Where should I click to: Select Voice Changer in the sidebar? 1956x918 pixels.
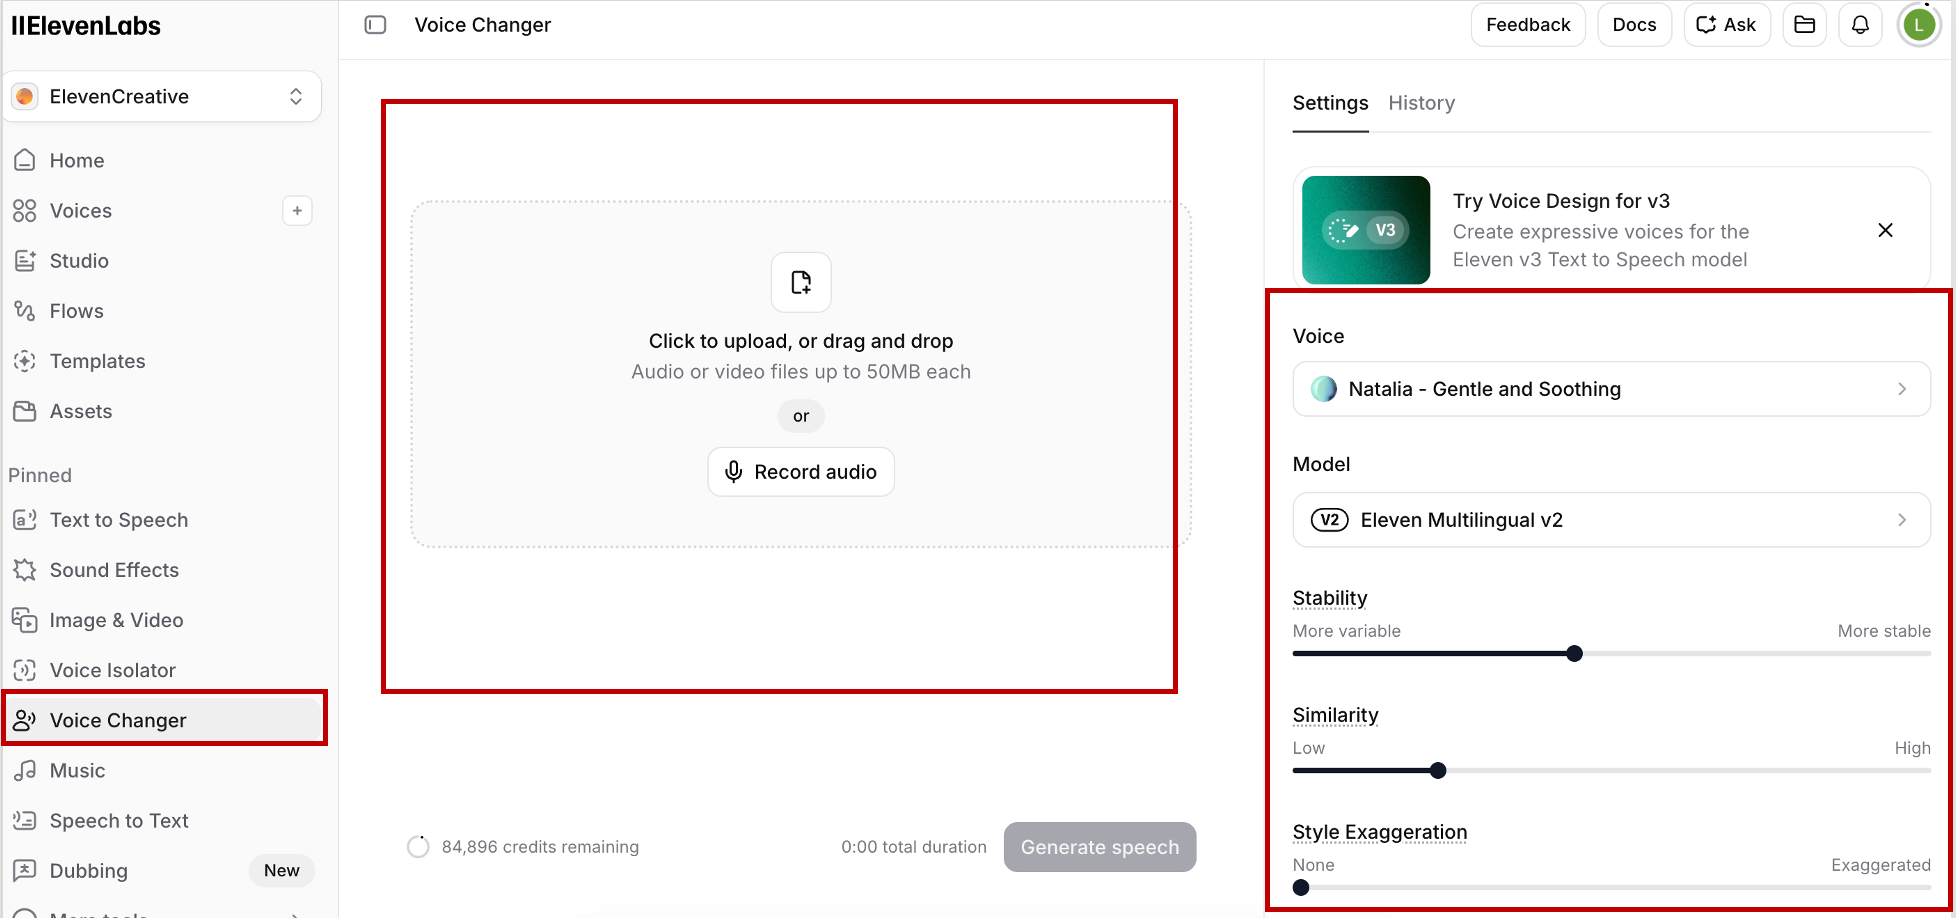coord(164,720)
